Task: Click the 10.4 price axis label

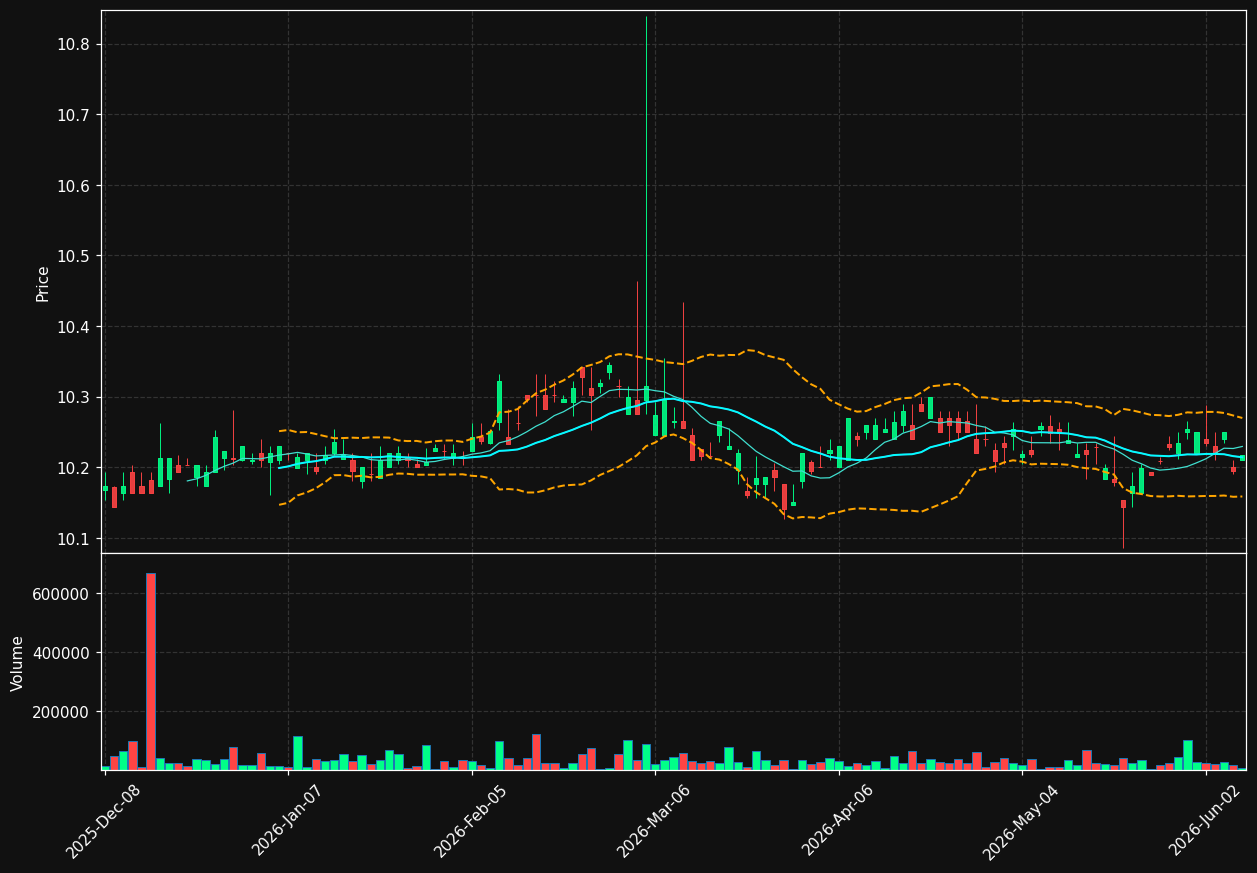Action: 73,327
